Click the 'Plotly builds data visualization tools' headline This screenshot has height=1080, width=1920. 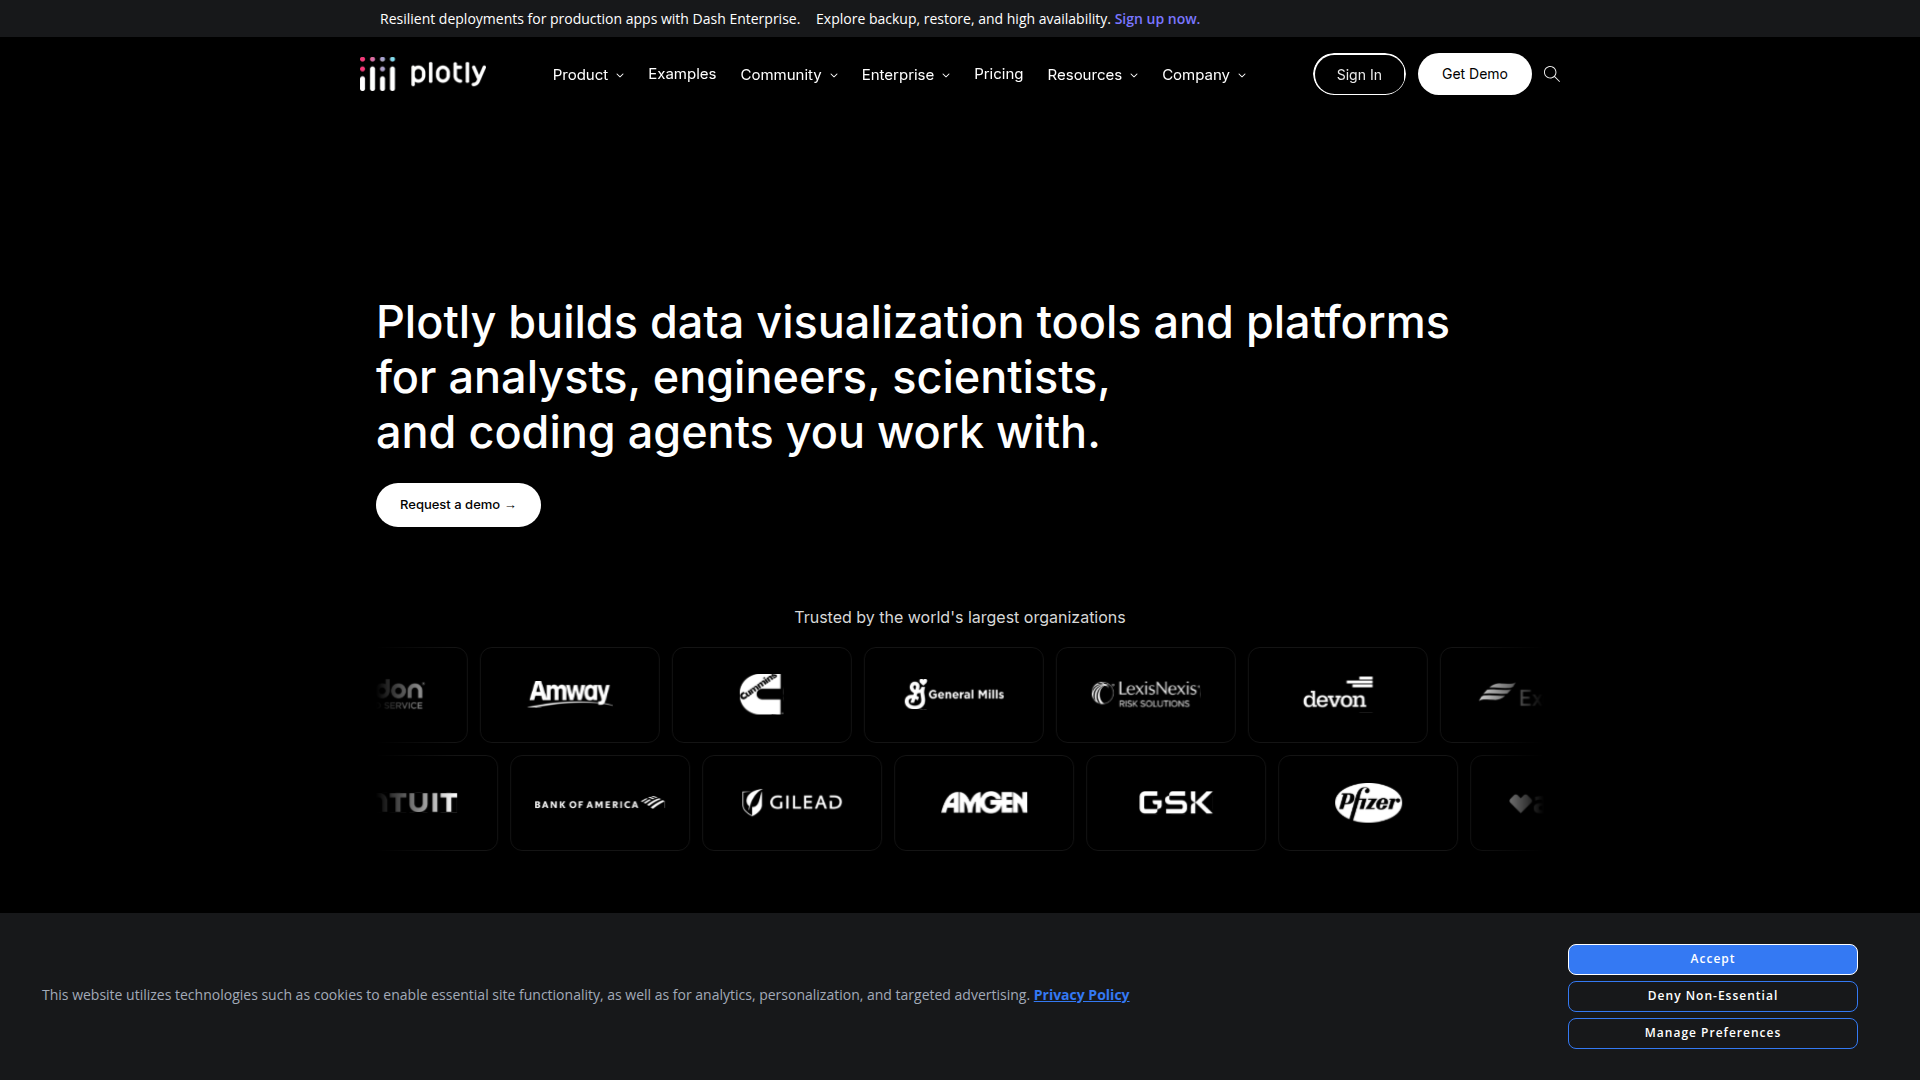click(x=912, y=377)
